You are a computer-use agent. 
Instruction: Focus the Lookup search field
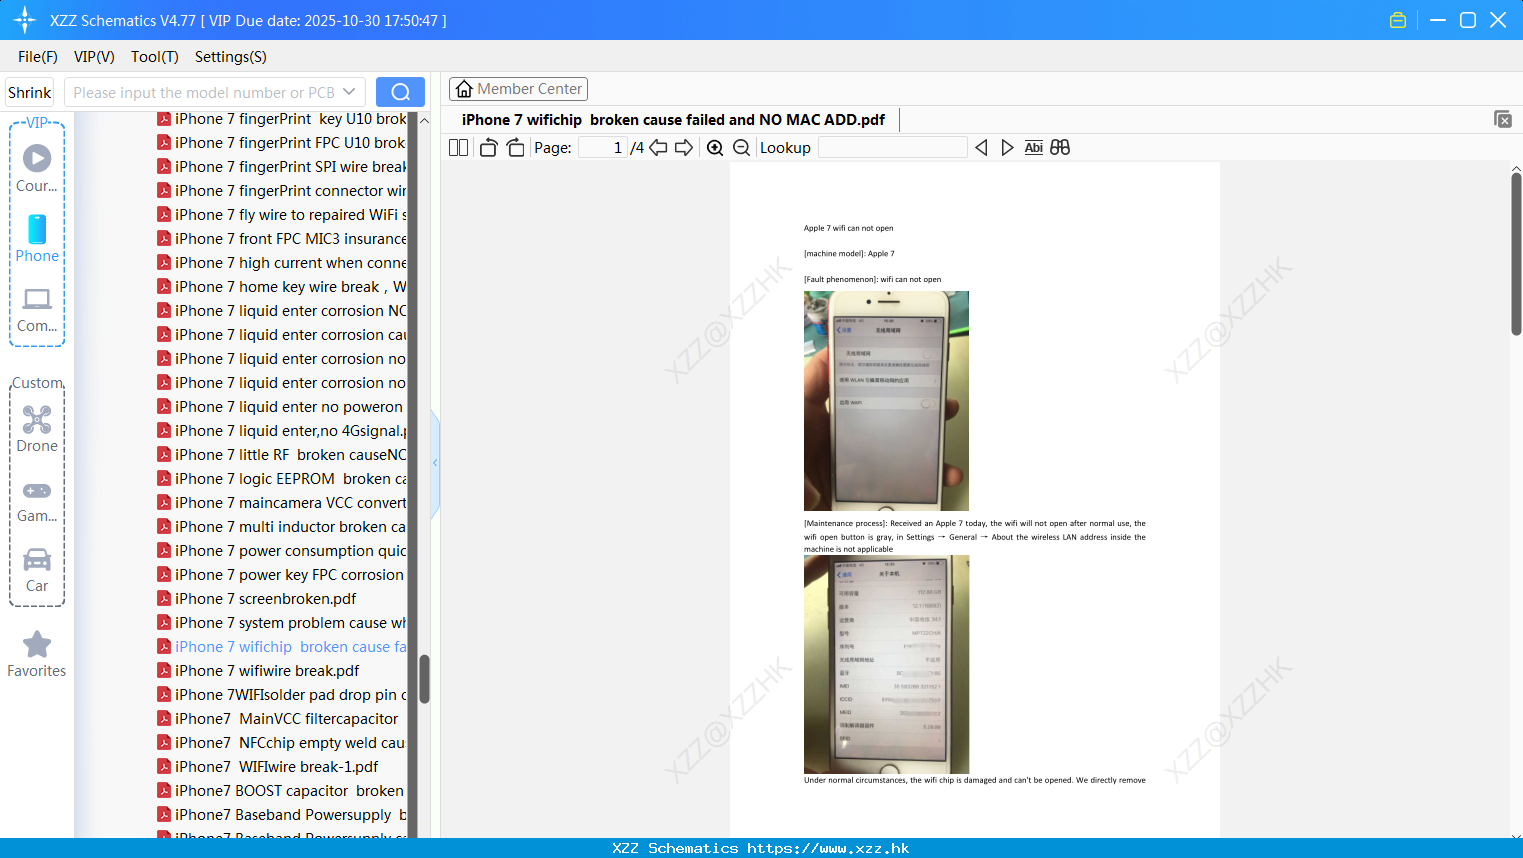(x=892, y=148)
